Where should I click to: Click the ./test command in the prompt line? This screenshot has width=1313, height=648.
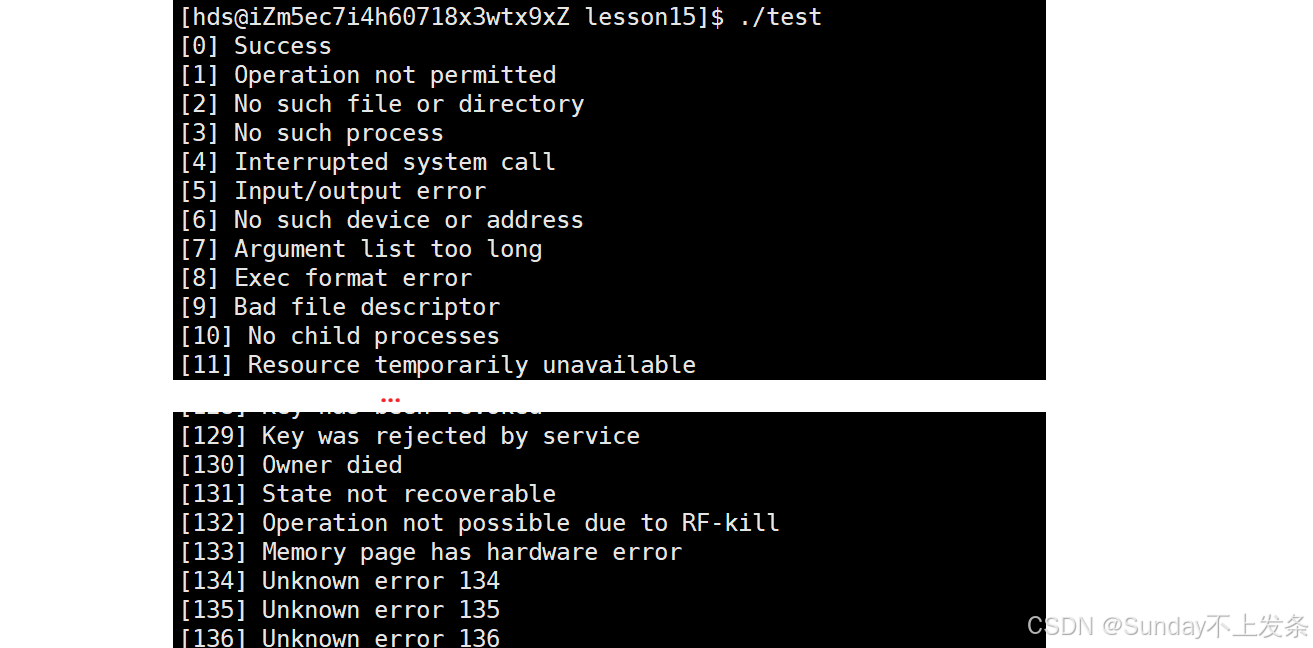pyautogui.click(x=780, y=17)
